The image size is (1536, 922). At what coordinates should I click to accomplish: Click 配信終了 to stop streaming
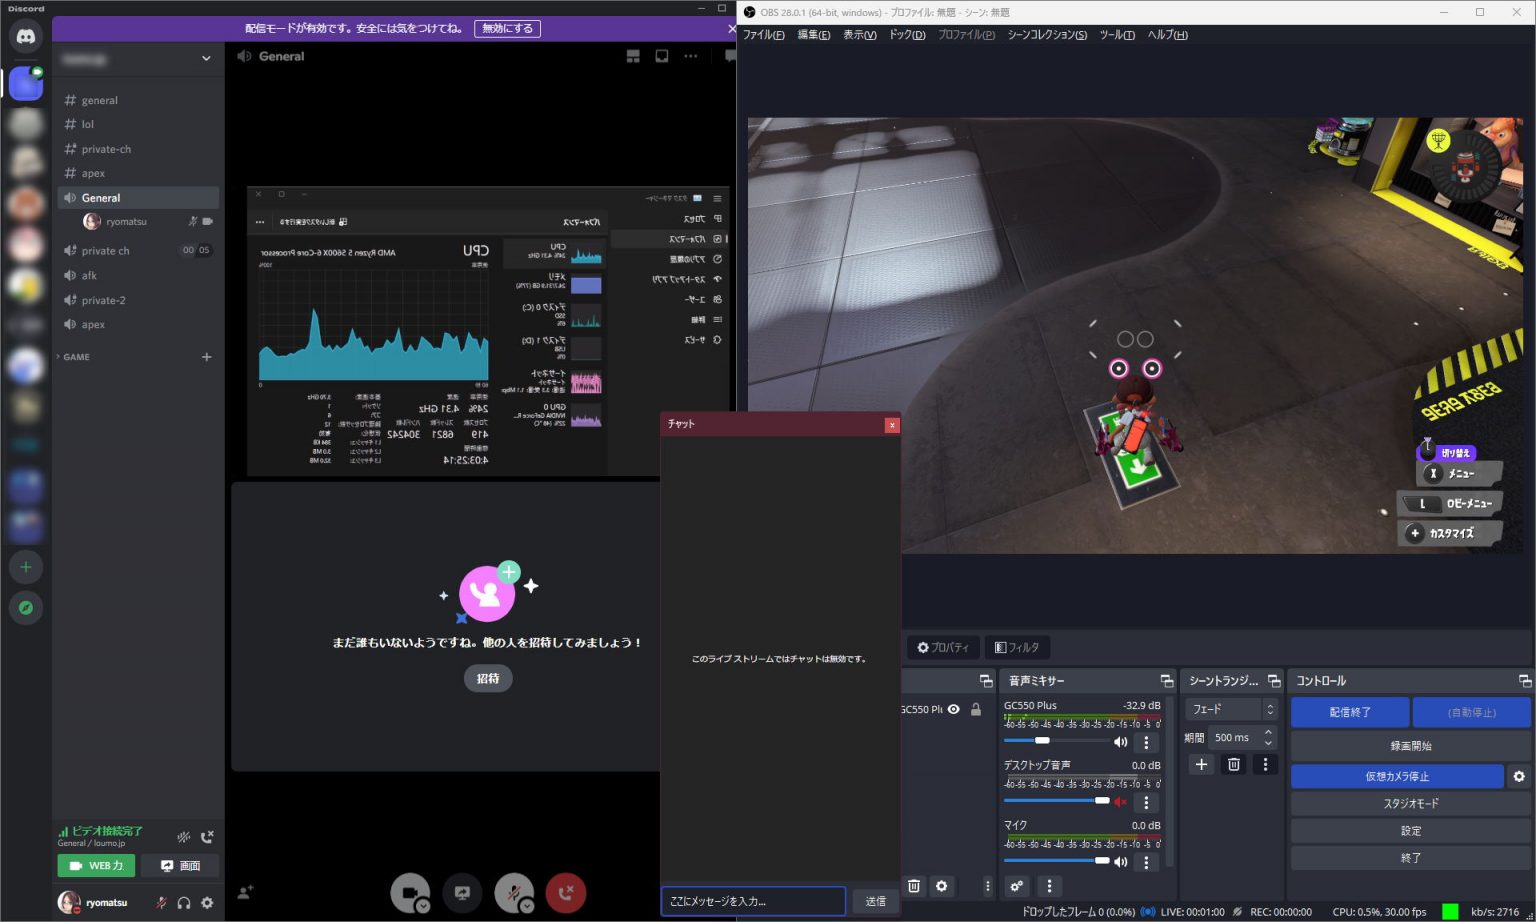pyautogui.click(x=1350, y=712)
